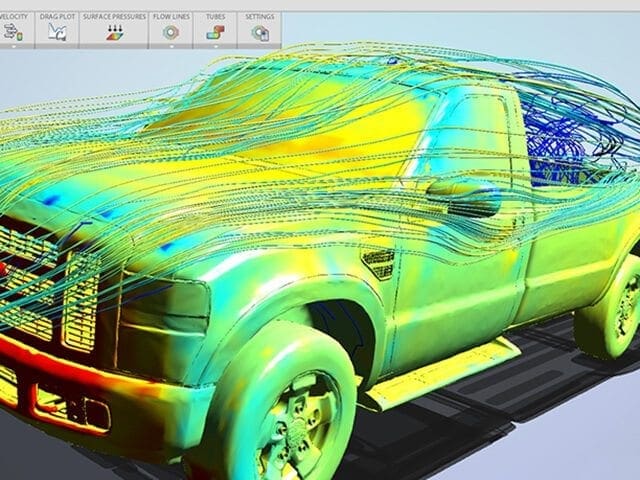Click the 'FLOW LINES' label text
Screen dimensions: 640x480
171,17
